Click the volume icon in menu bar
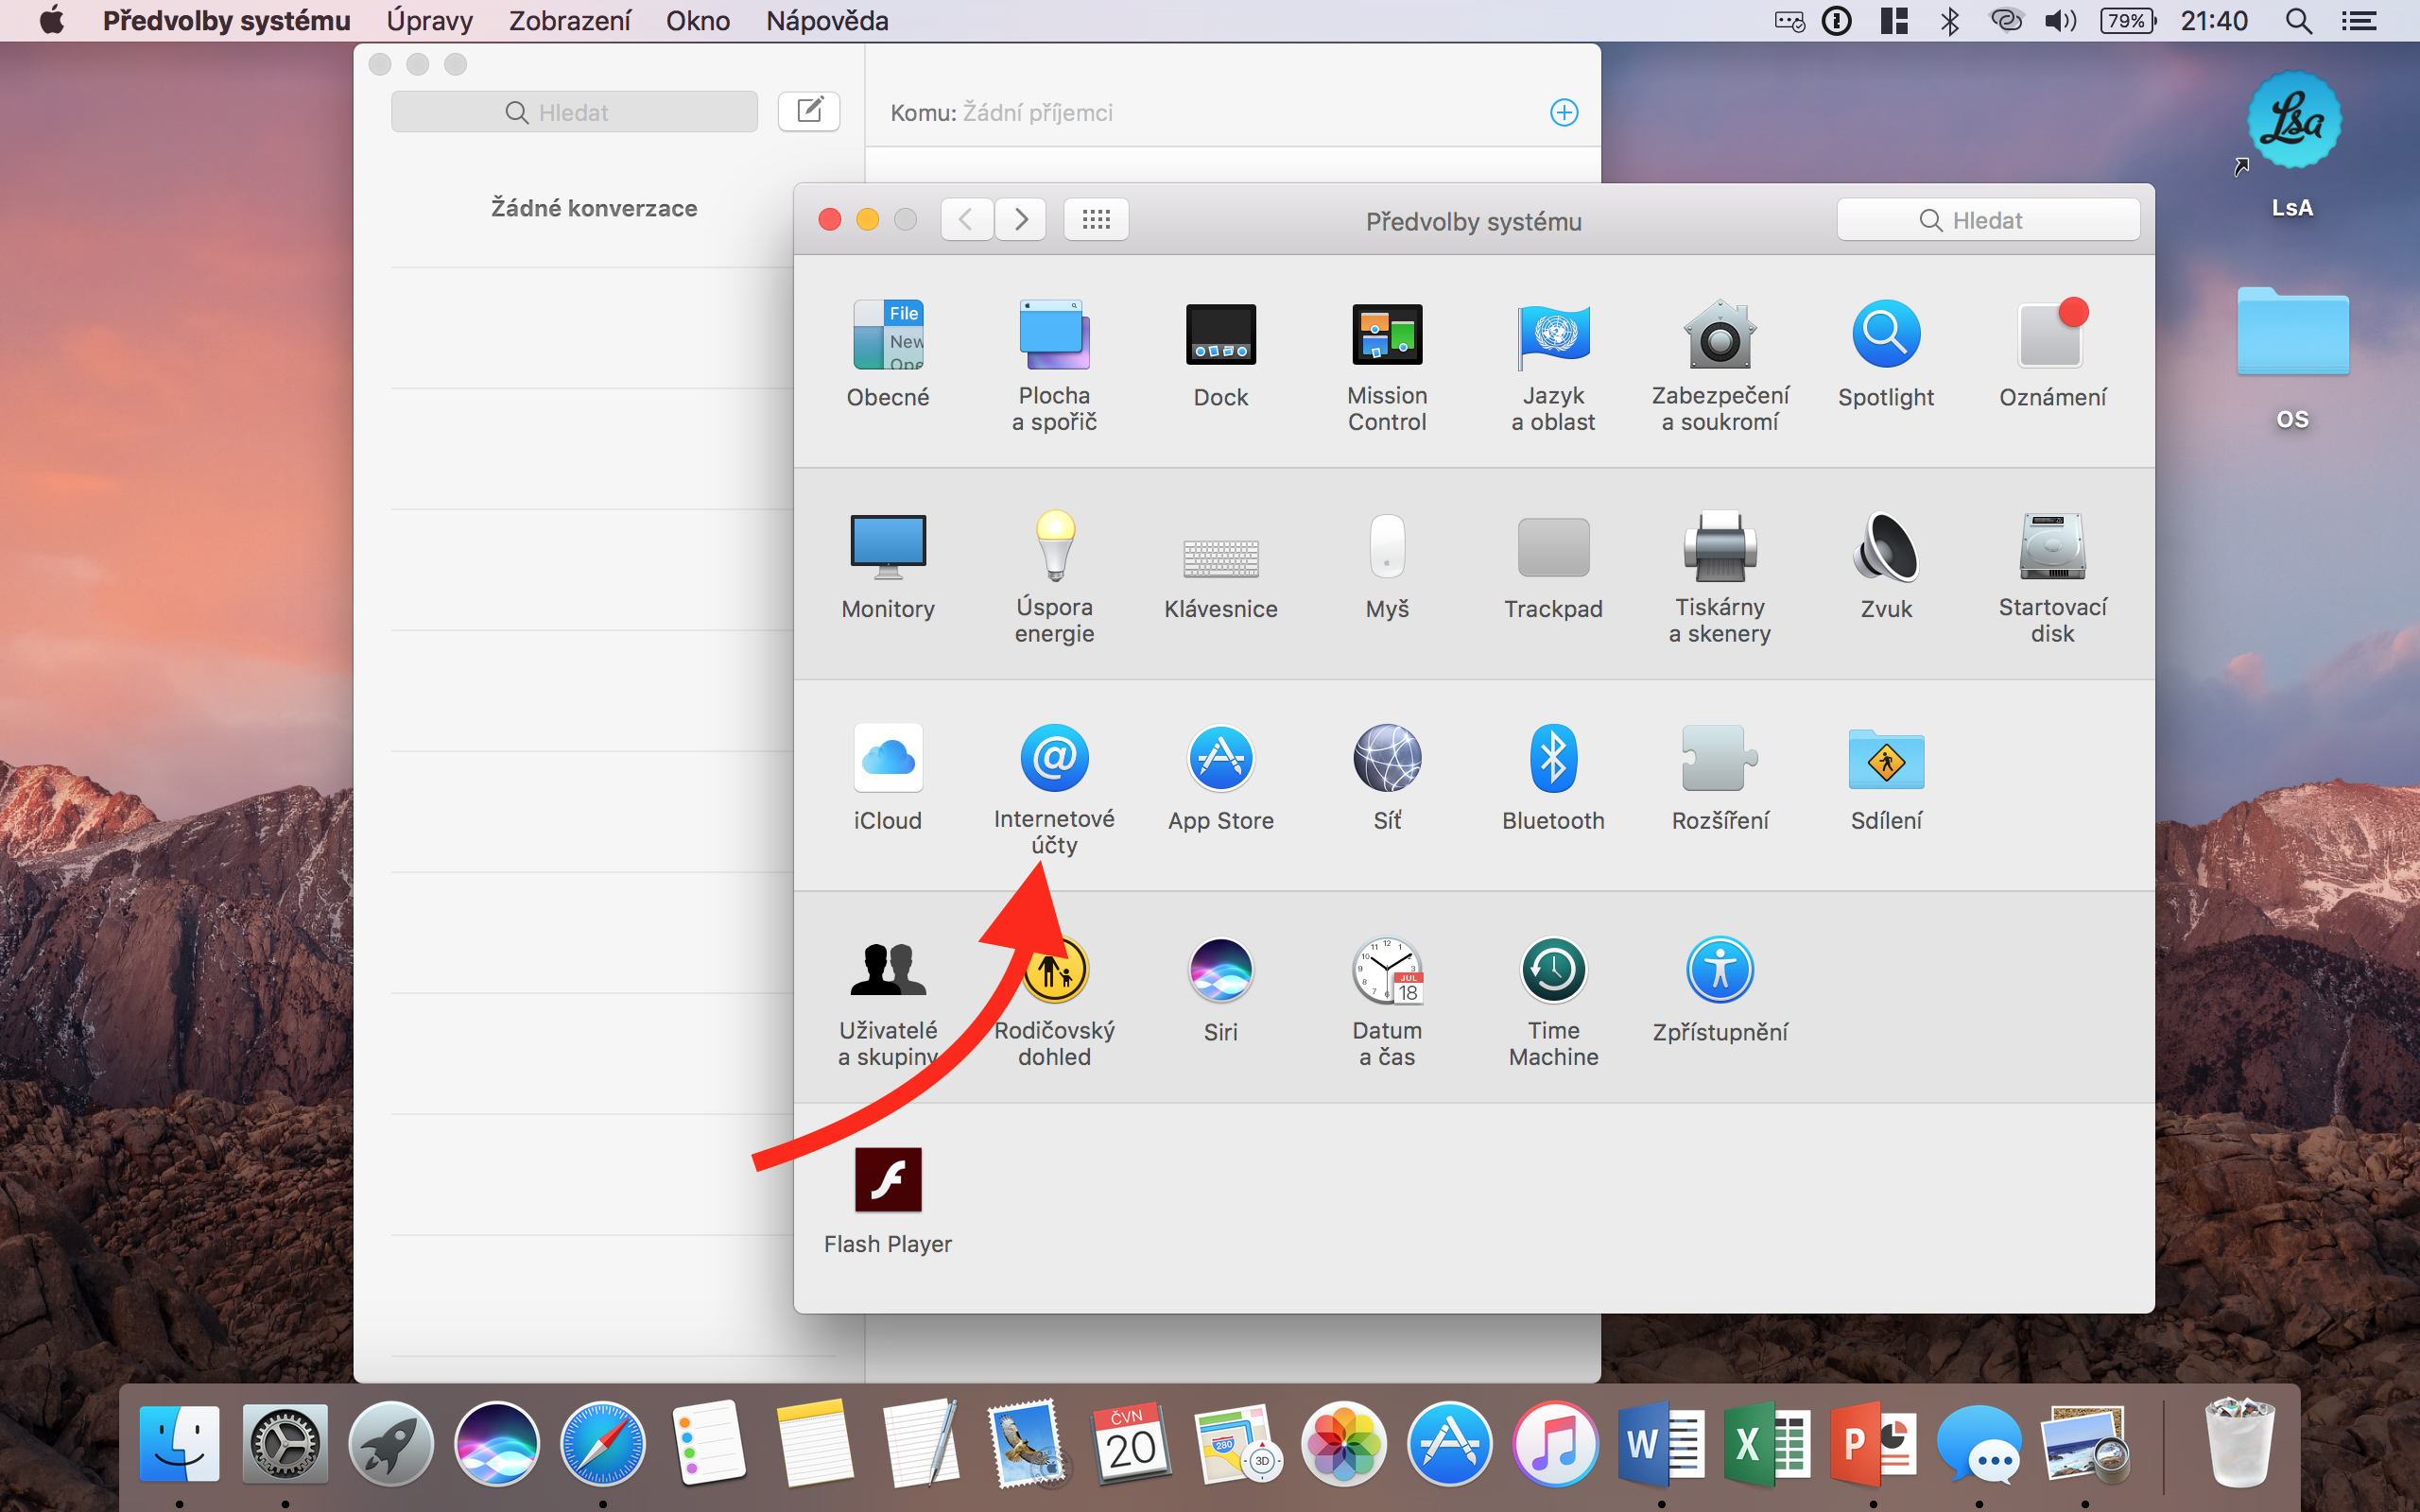 tap(2059, 21)
